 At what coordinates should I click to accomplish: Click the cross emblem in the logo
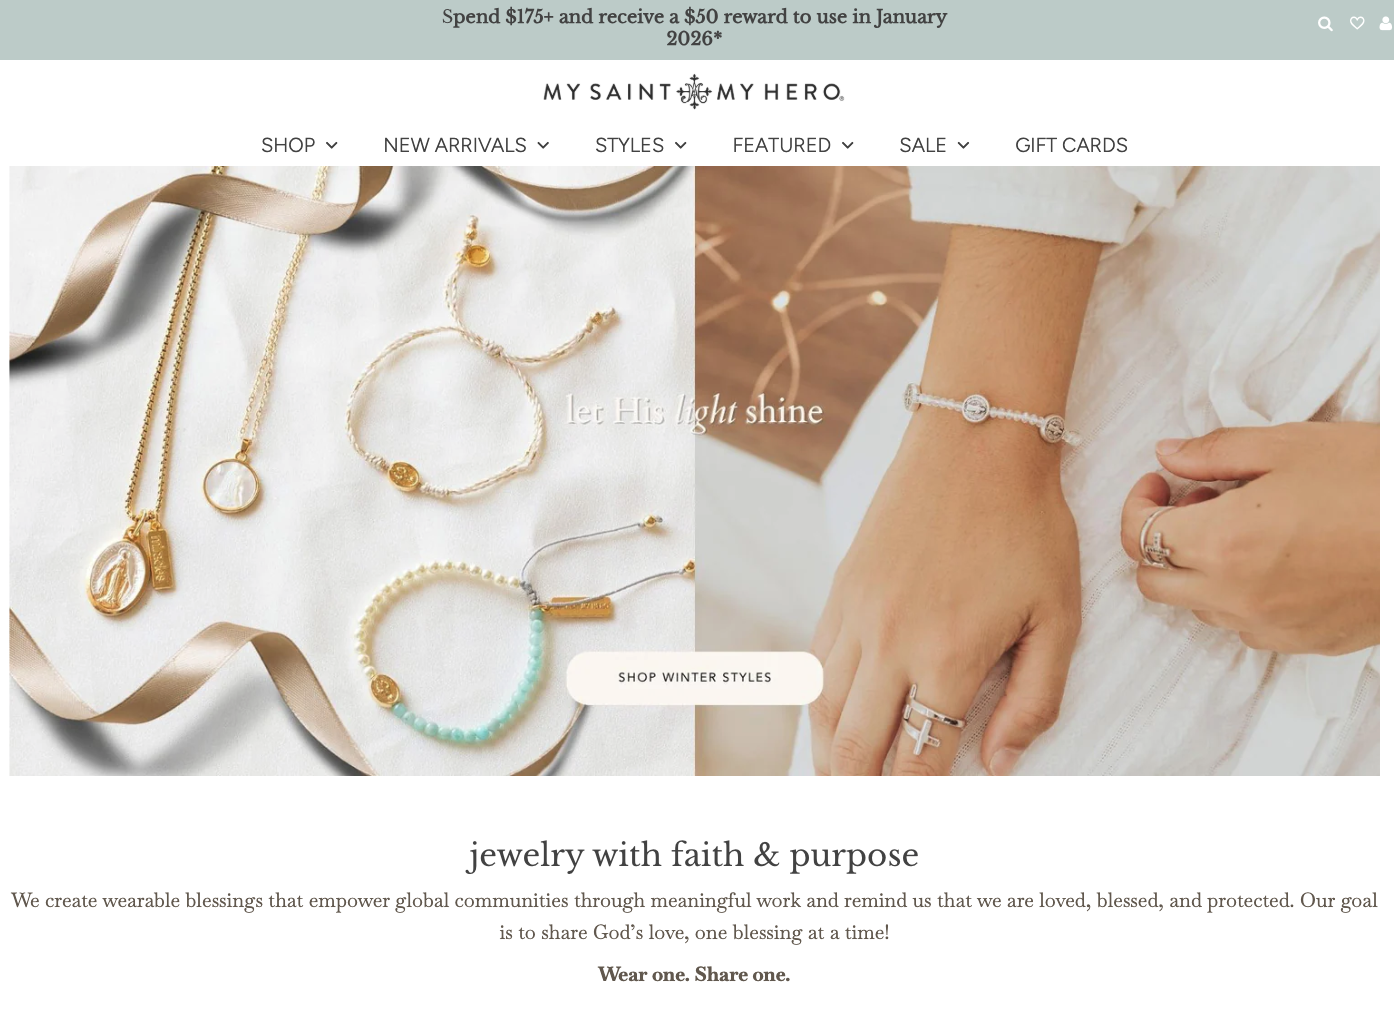(694, 92)
